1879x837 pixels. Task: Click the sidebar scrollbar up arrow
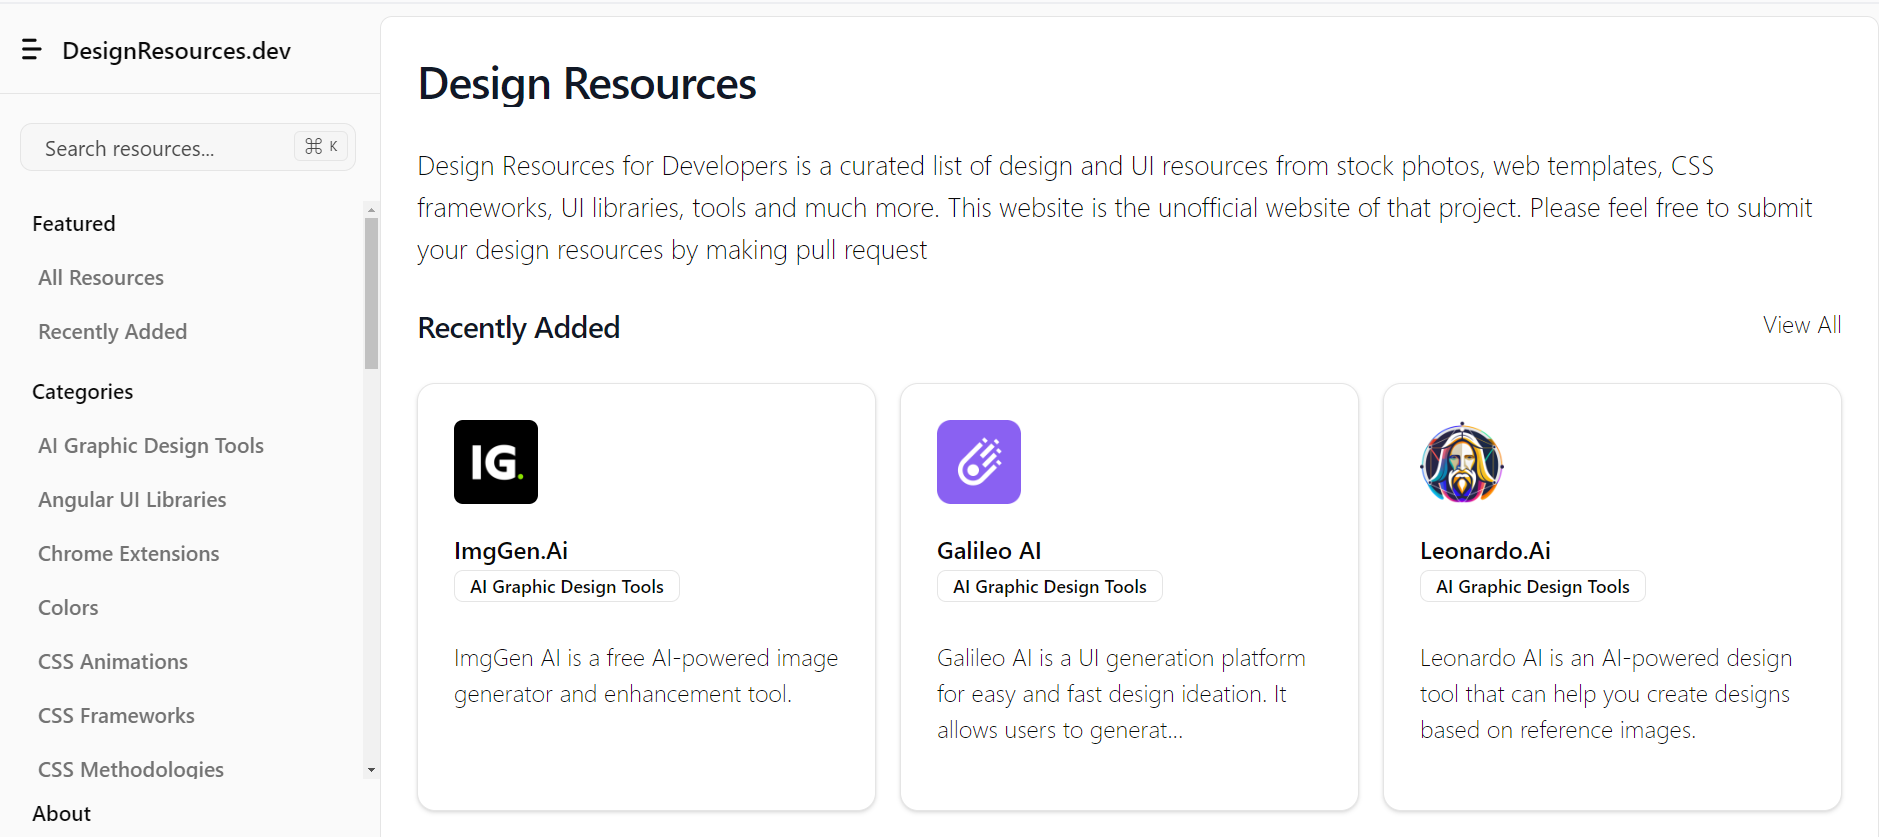371,210
